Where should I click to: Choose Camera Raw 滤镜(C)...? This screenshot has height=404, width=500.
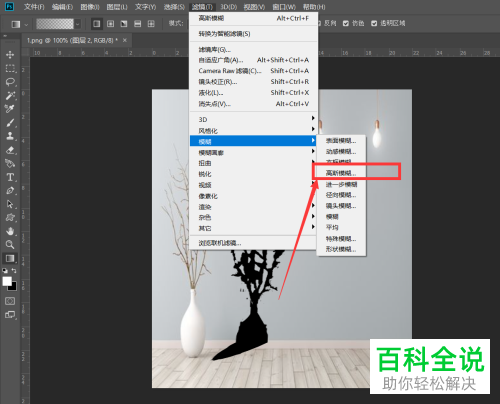252,71
